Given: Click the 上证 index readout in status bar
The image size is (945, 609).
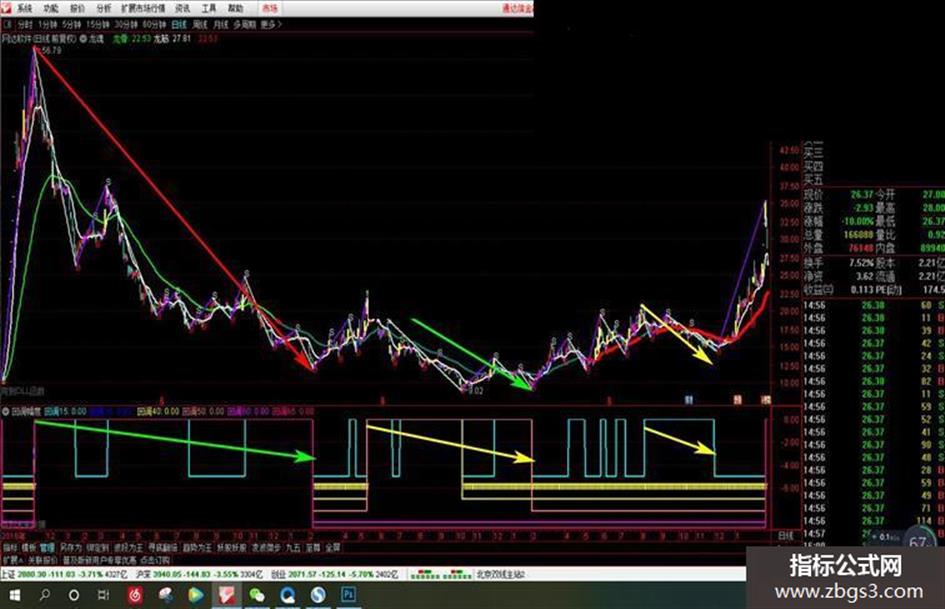Looking at the screenshot, I should [64, 575].
